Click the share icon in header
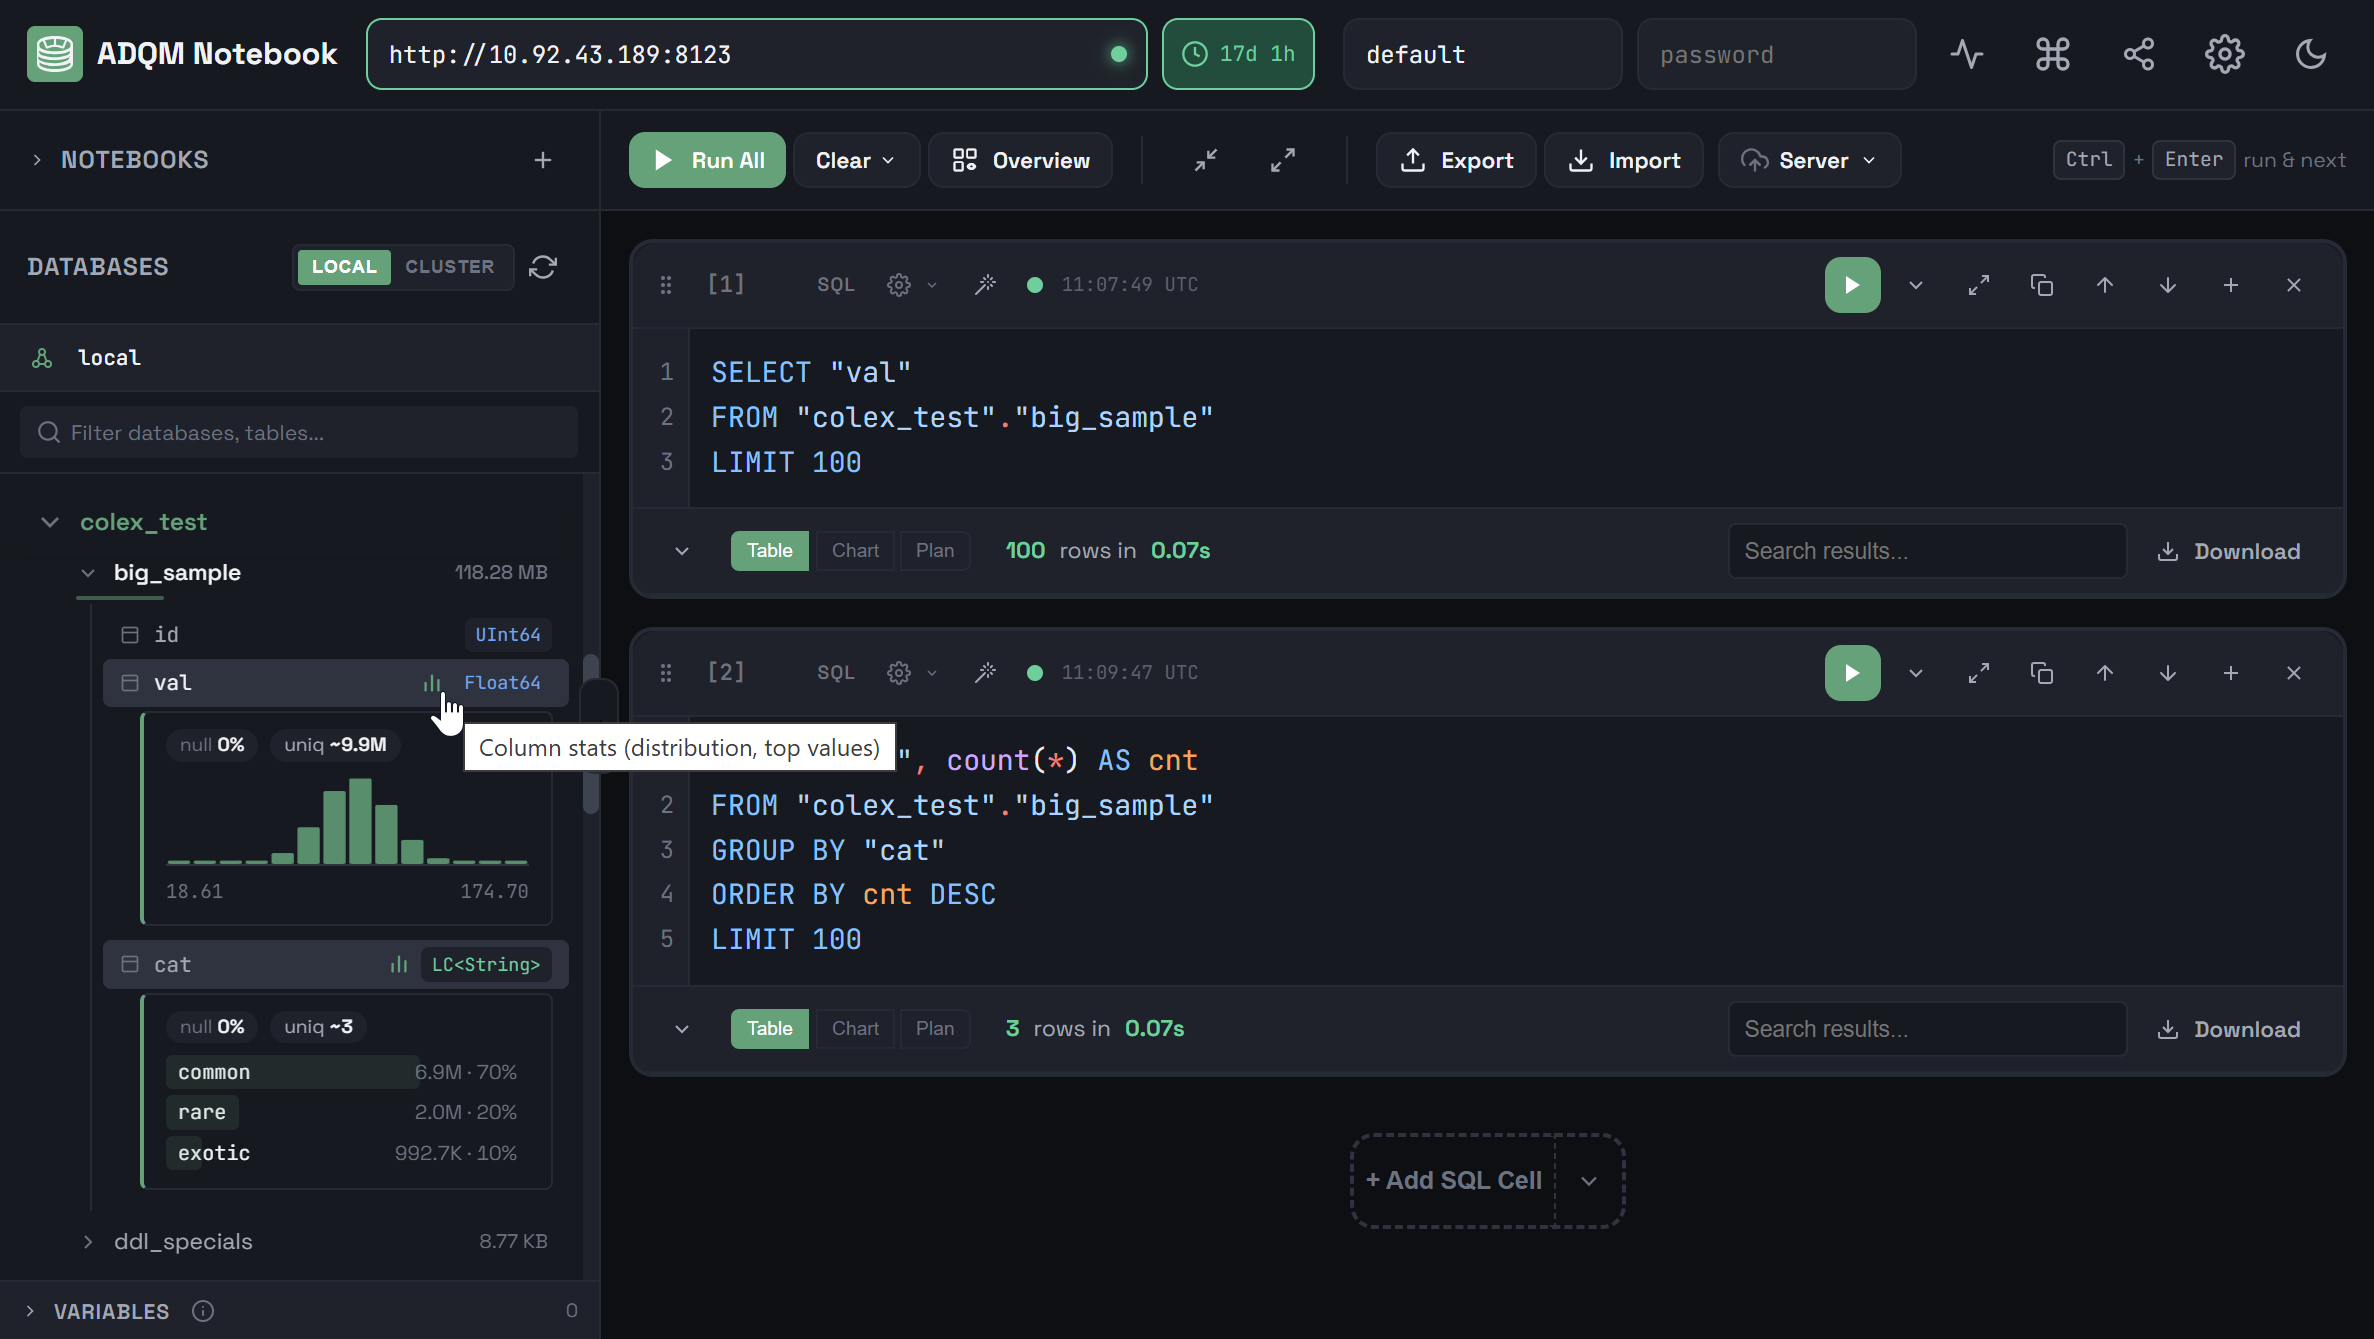The width and height of the screenshot is (2374, 1339). (2138, 54)
